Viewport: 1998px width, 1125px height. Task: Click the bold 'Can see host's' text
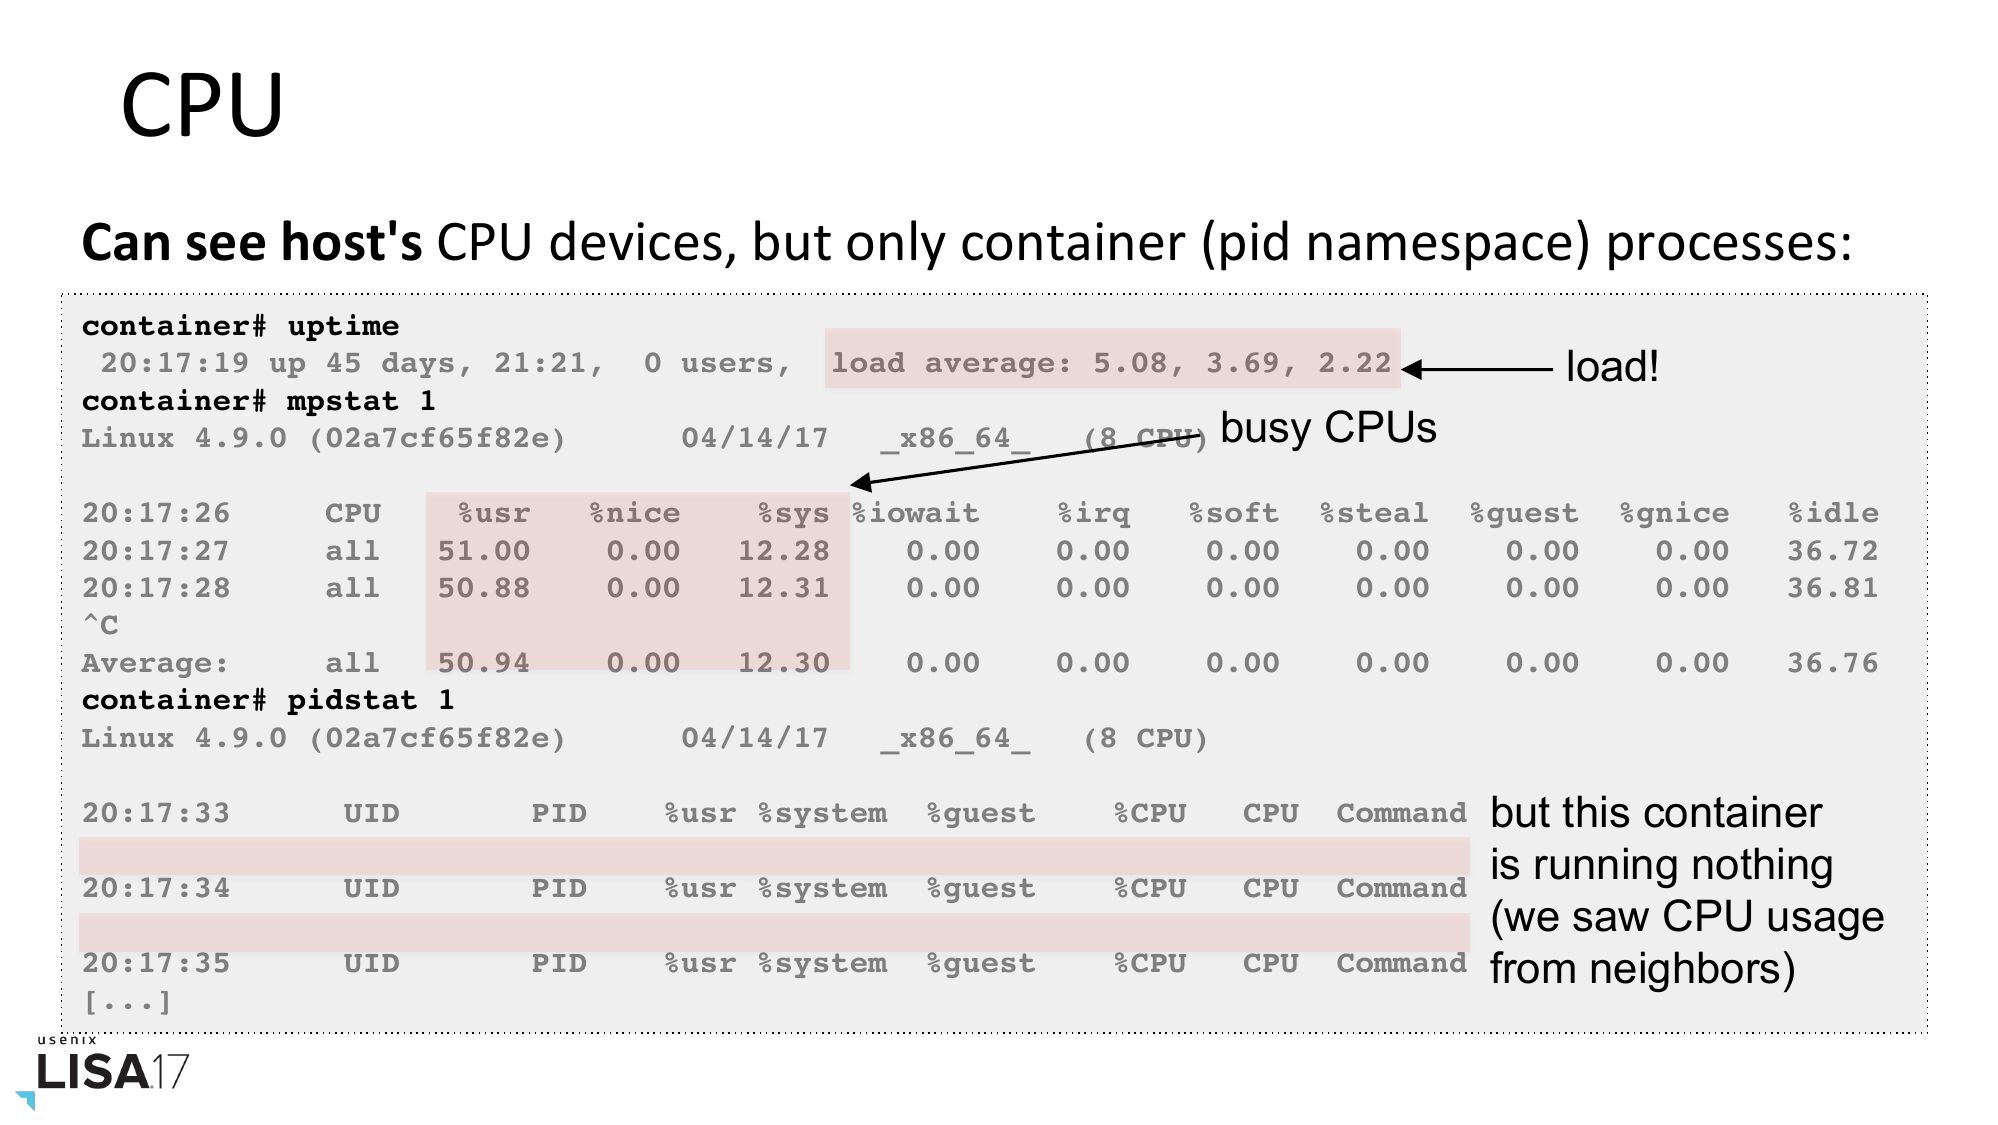point(251,243)
